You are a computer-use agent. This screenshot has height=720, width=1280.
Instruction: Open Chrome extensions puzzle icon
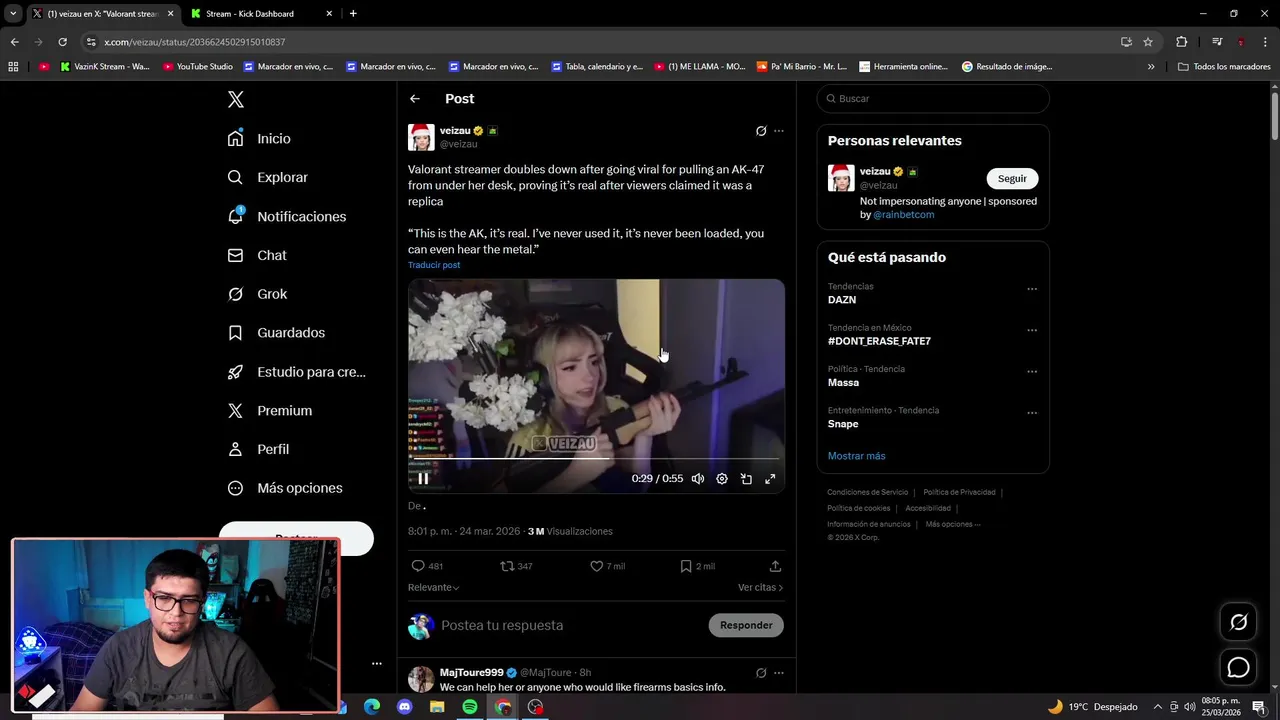[1181, 42]
